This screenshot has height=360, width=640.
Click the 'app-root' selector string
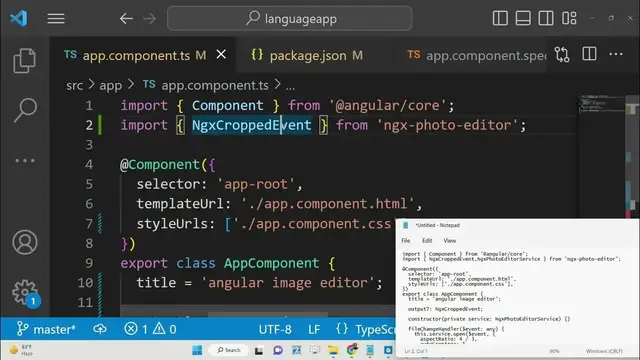(256, 184)
